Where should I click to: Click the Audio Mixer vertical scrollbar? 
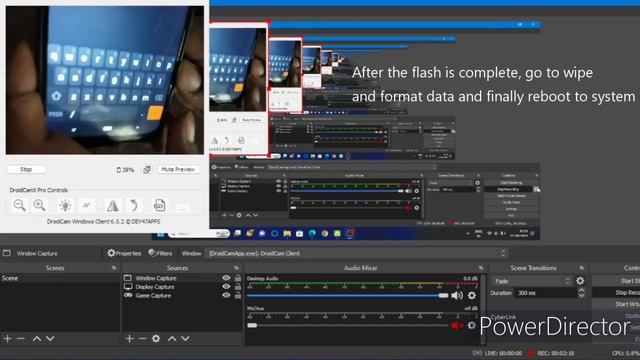484,309
